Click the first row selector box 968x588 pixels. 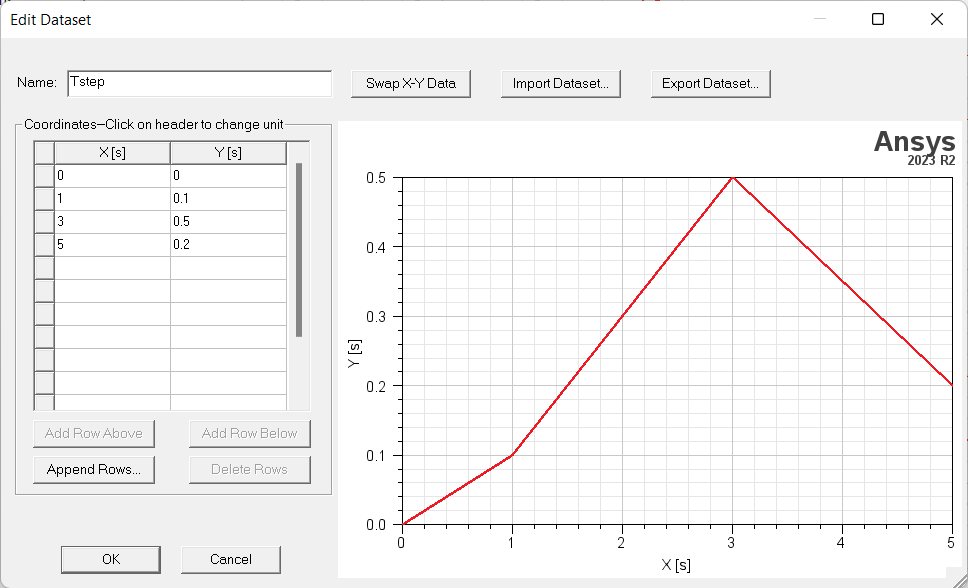42,175
